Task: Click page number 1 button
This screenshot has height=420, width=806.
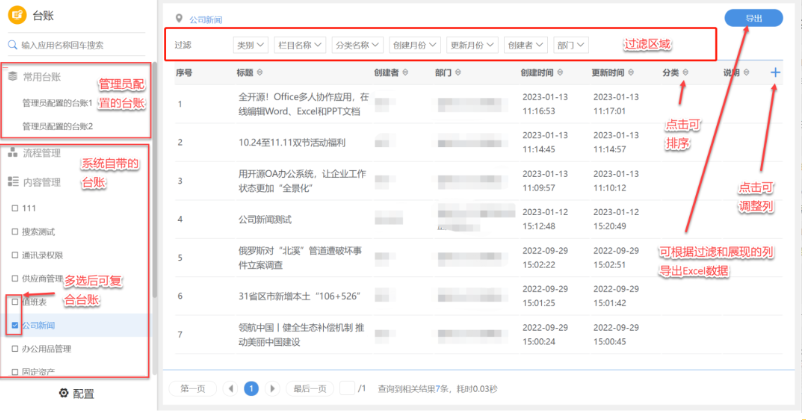Action: 251,389
